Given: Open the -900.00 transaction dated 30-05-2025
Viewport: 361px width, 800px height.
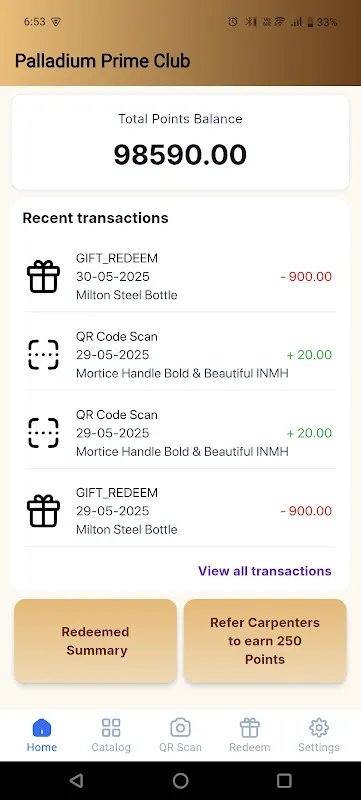Looking at the screenshot, I should pyautogui.click(x=180, y=277).
